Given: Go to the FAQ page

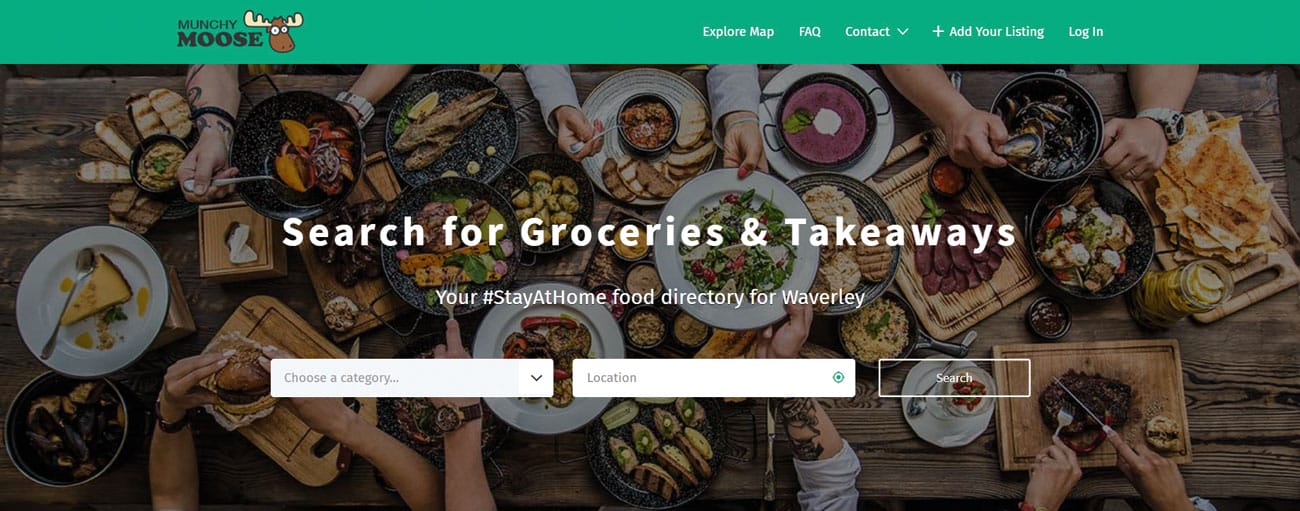Looking at the screenshot, I should (x=810, y=32).
